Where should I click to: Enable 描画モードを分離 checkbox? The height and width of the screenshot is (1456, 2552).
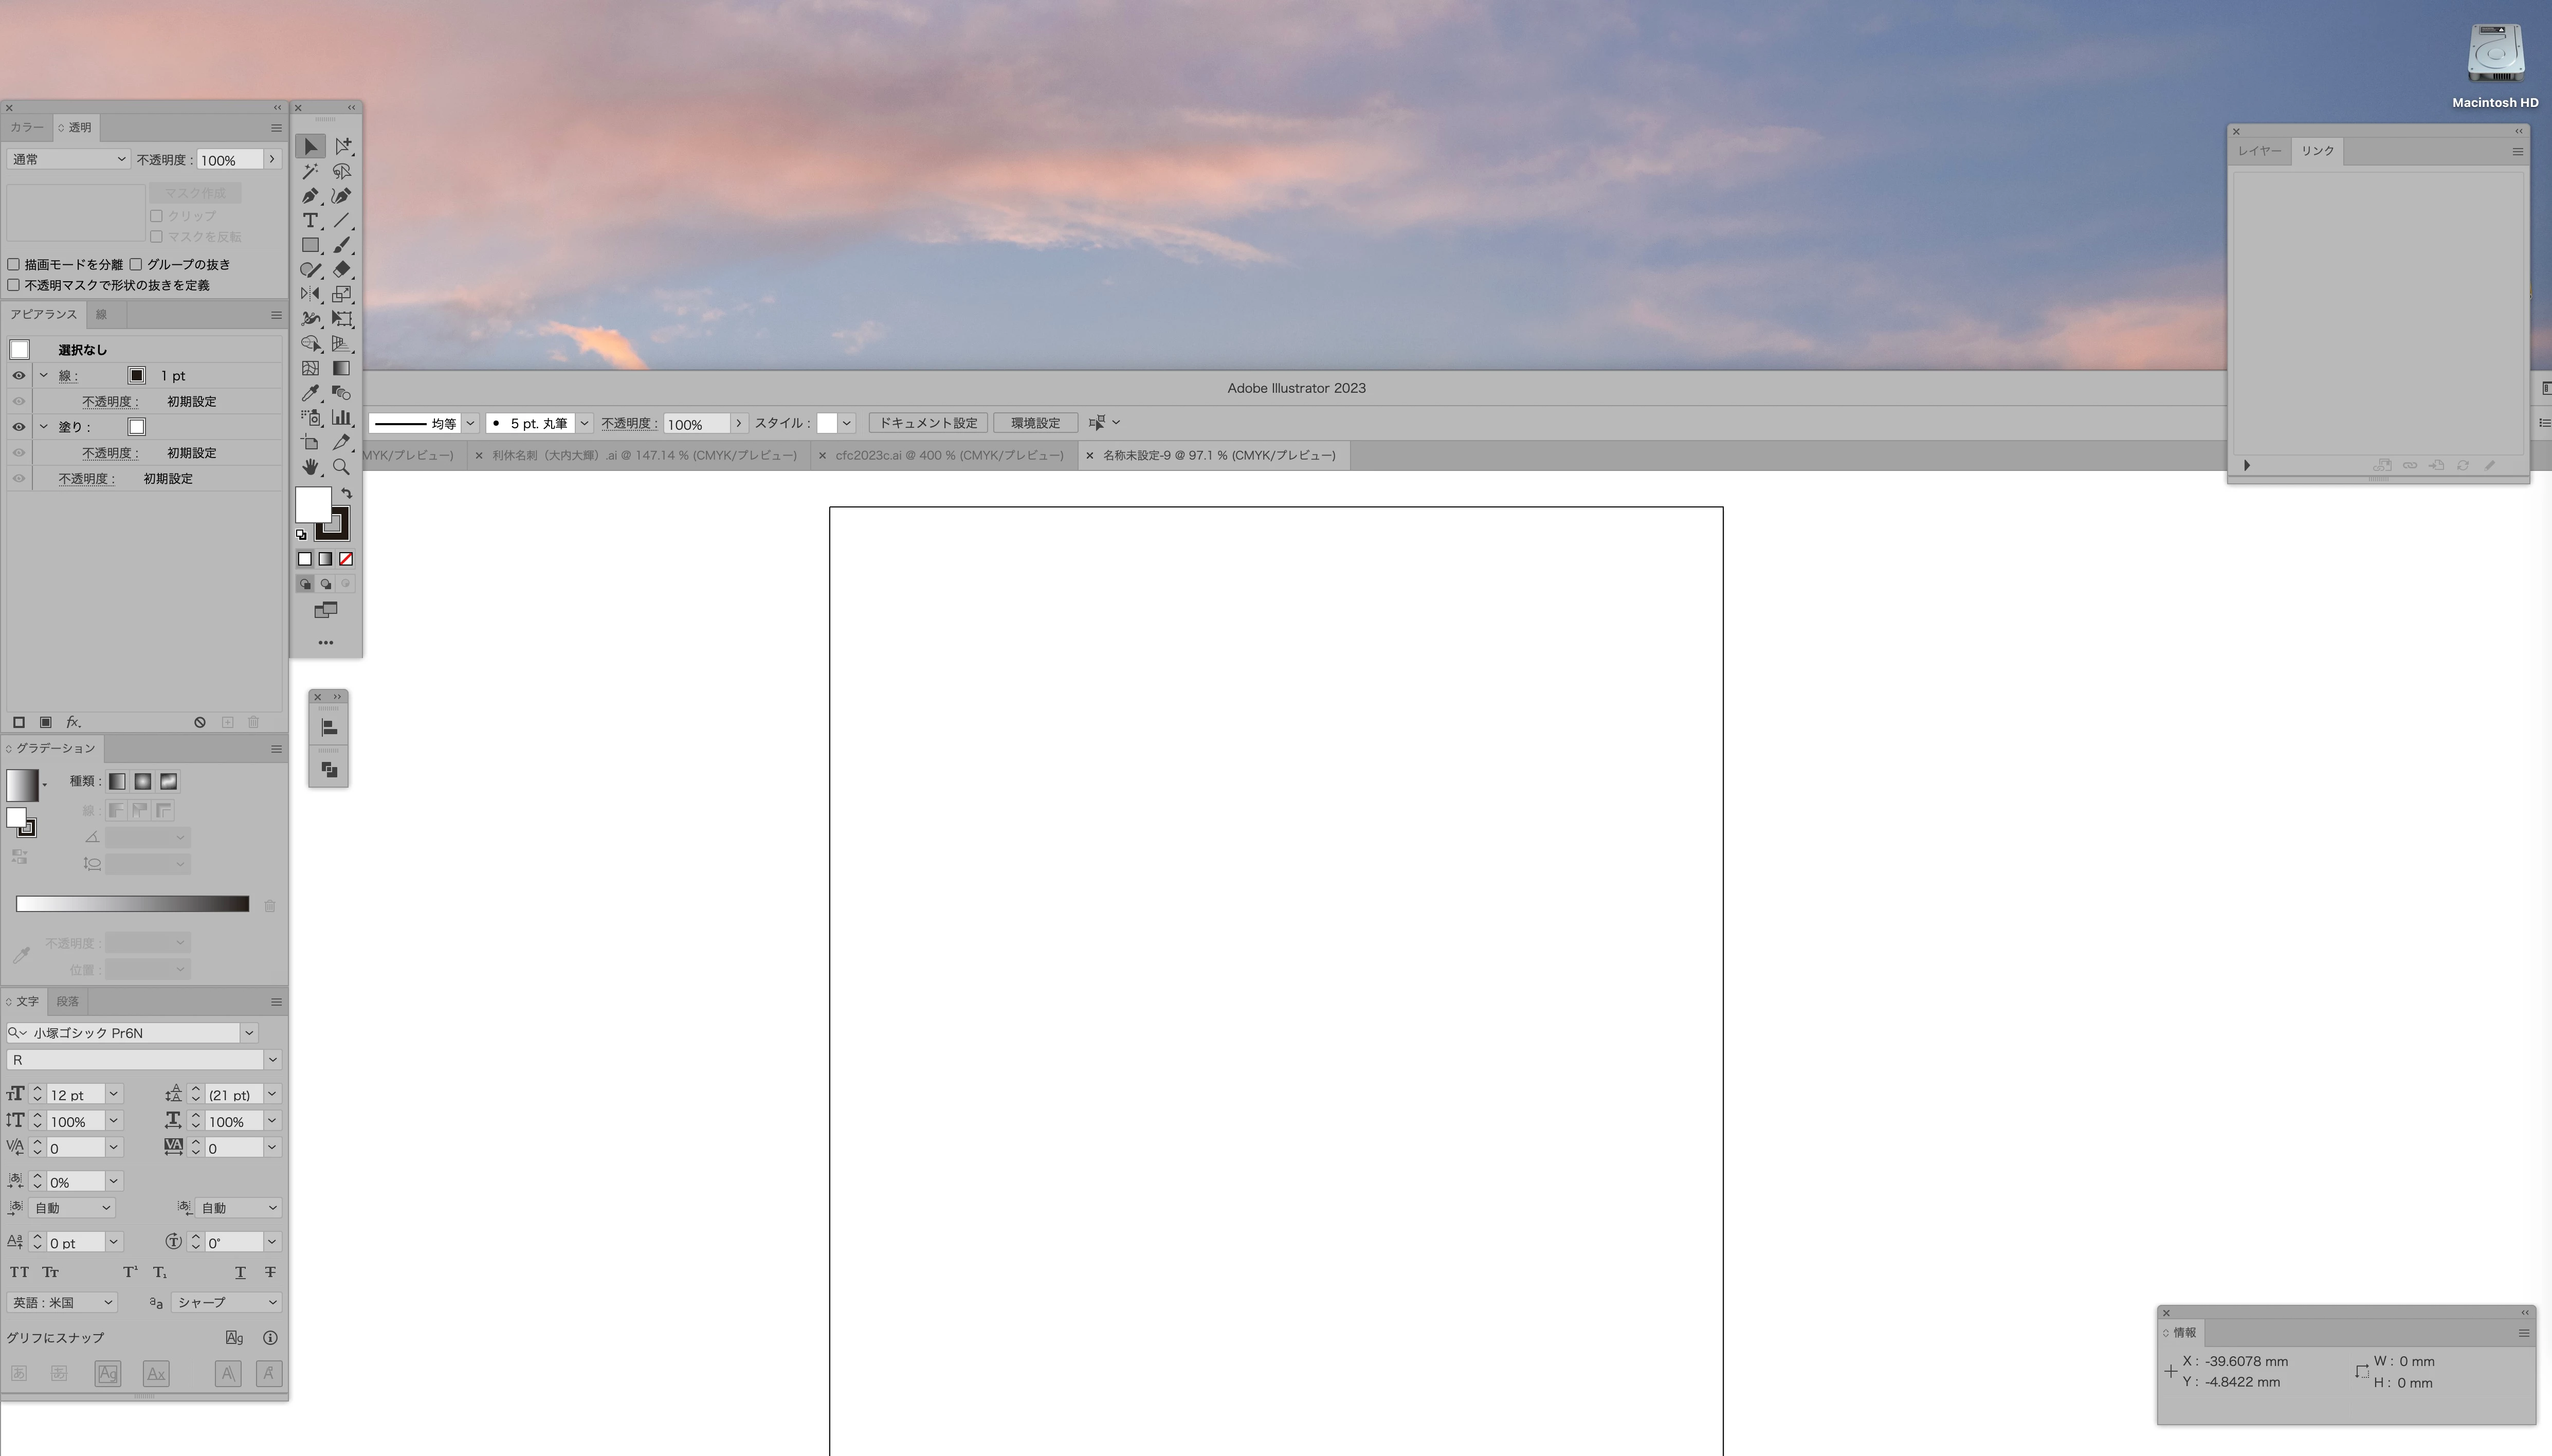click(14, 264)
